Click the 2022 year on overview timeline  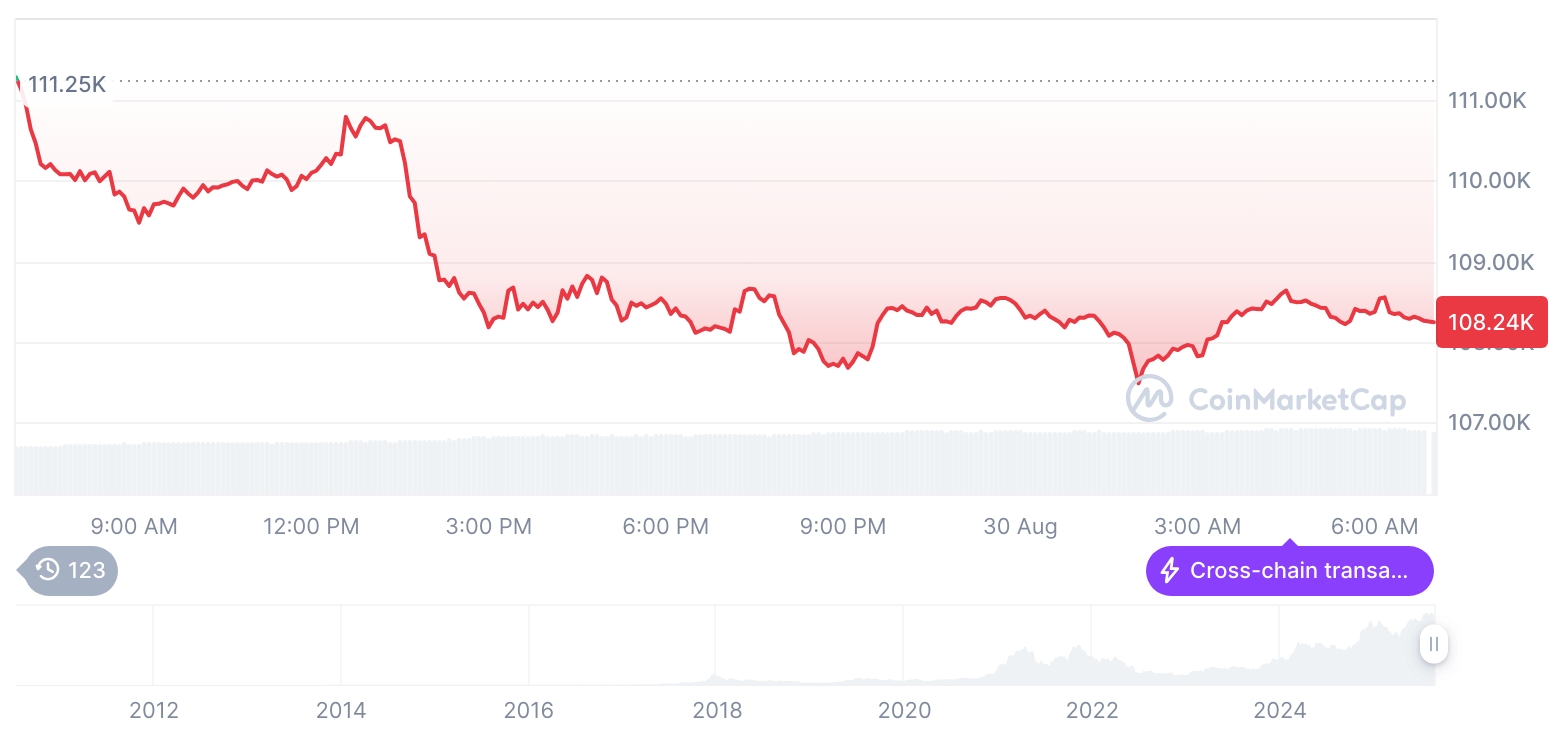1092,711
